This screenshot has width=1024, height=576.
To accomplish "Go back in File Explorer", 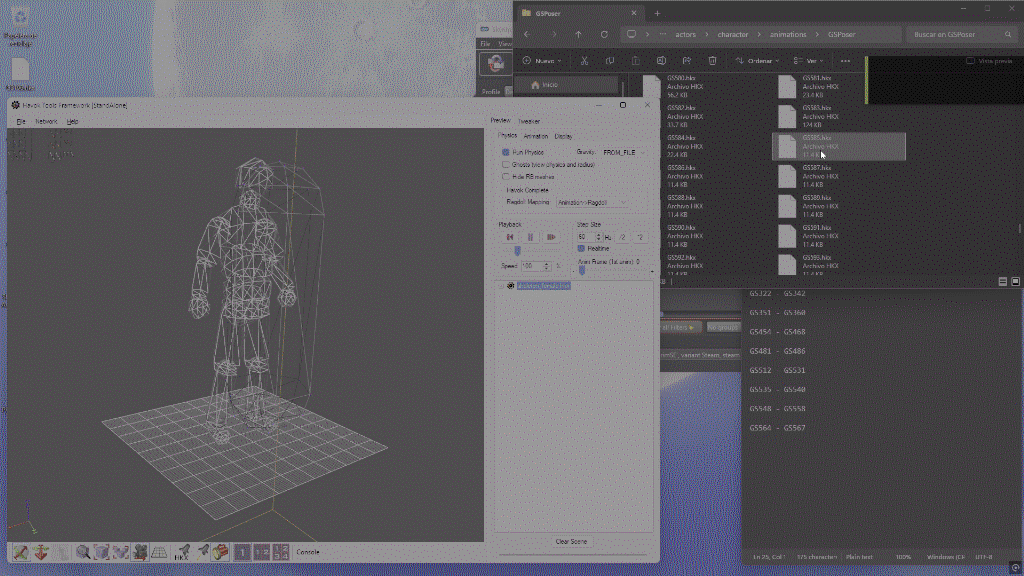I will [528, 35].
